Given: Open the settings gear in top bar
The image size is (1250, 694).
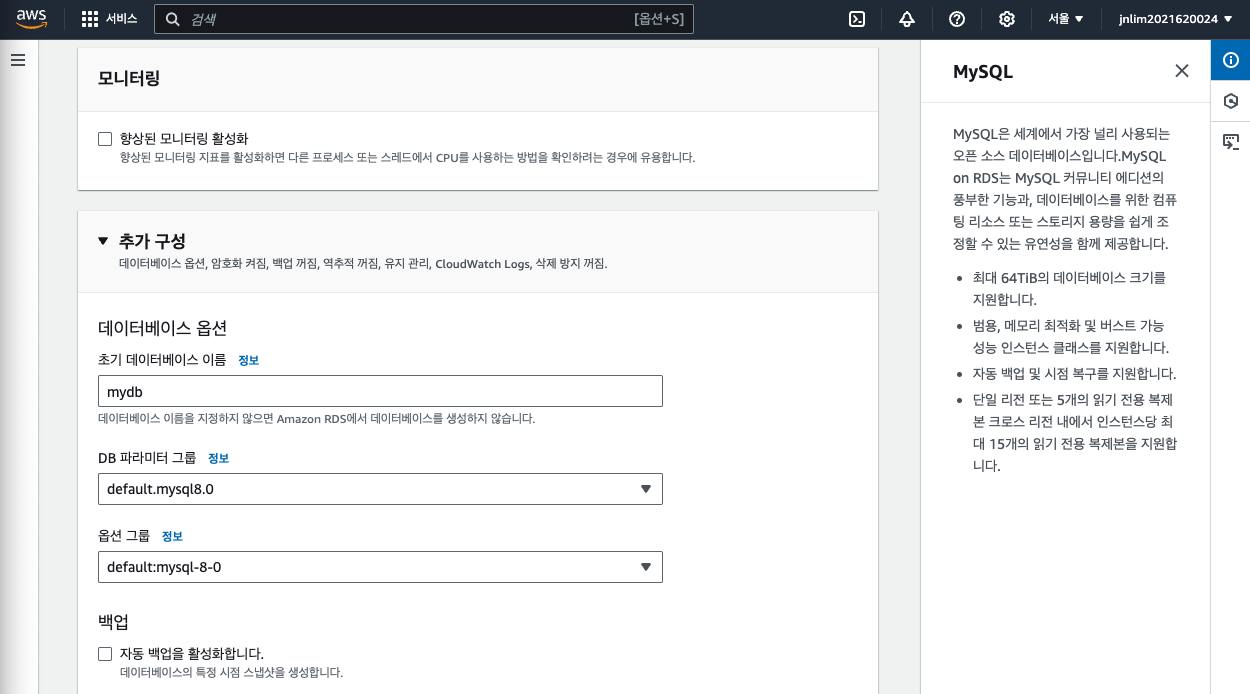Looking at the screenshot, I should (x=1007, y=19).
